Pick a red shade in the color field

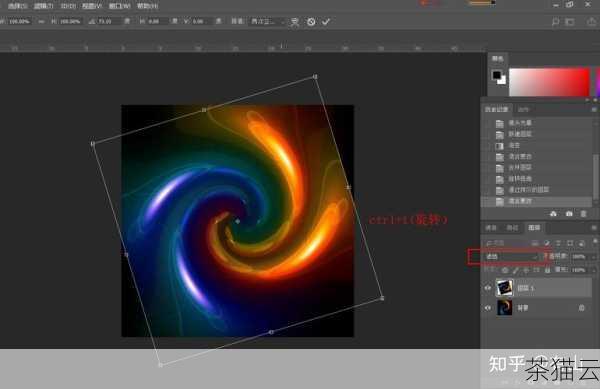click(x=549, y=82)
